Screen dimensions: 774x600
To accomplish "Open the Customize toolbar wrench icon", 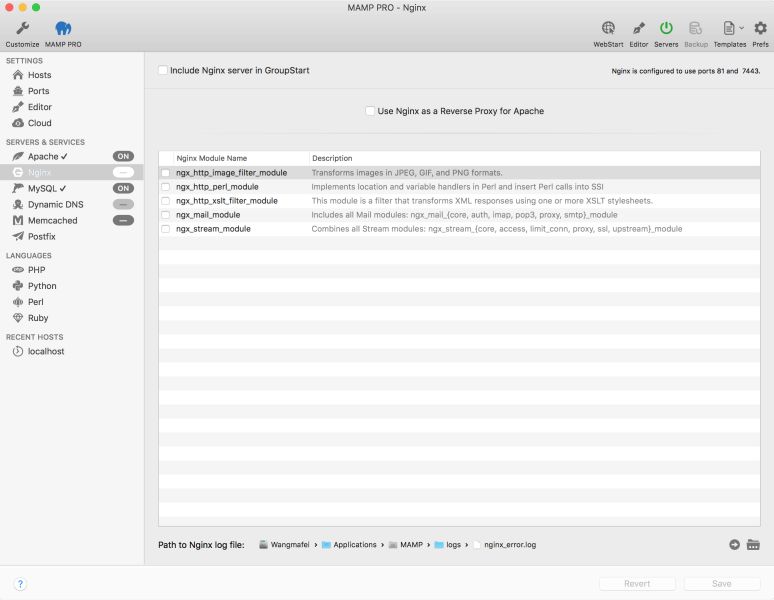I will point(22,29).
